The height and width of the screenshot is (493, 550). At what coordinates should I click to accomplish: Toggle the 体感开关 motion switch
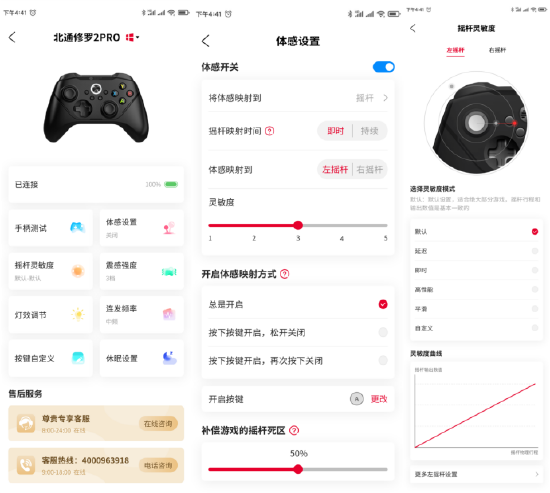point(383,67)
